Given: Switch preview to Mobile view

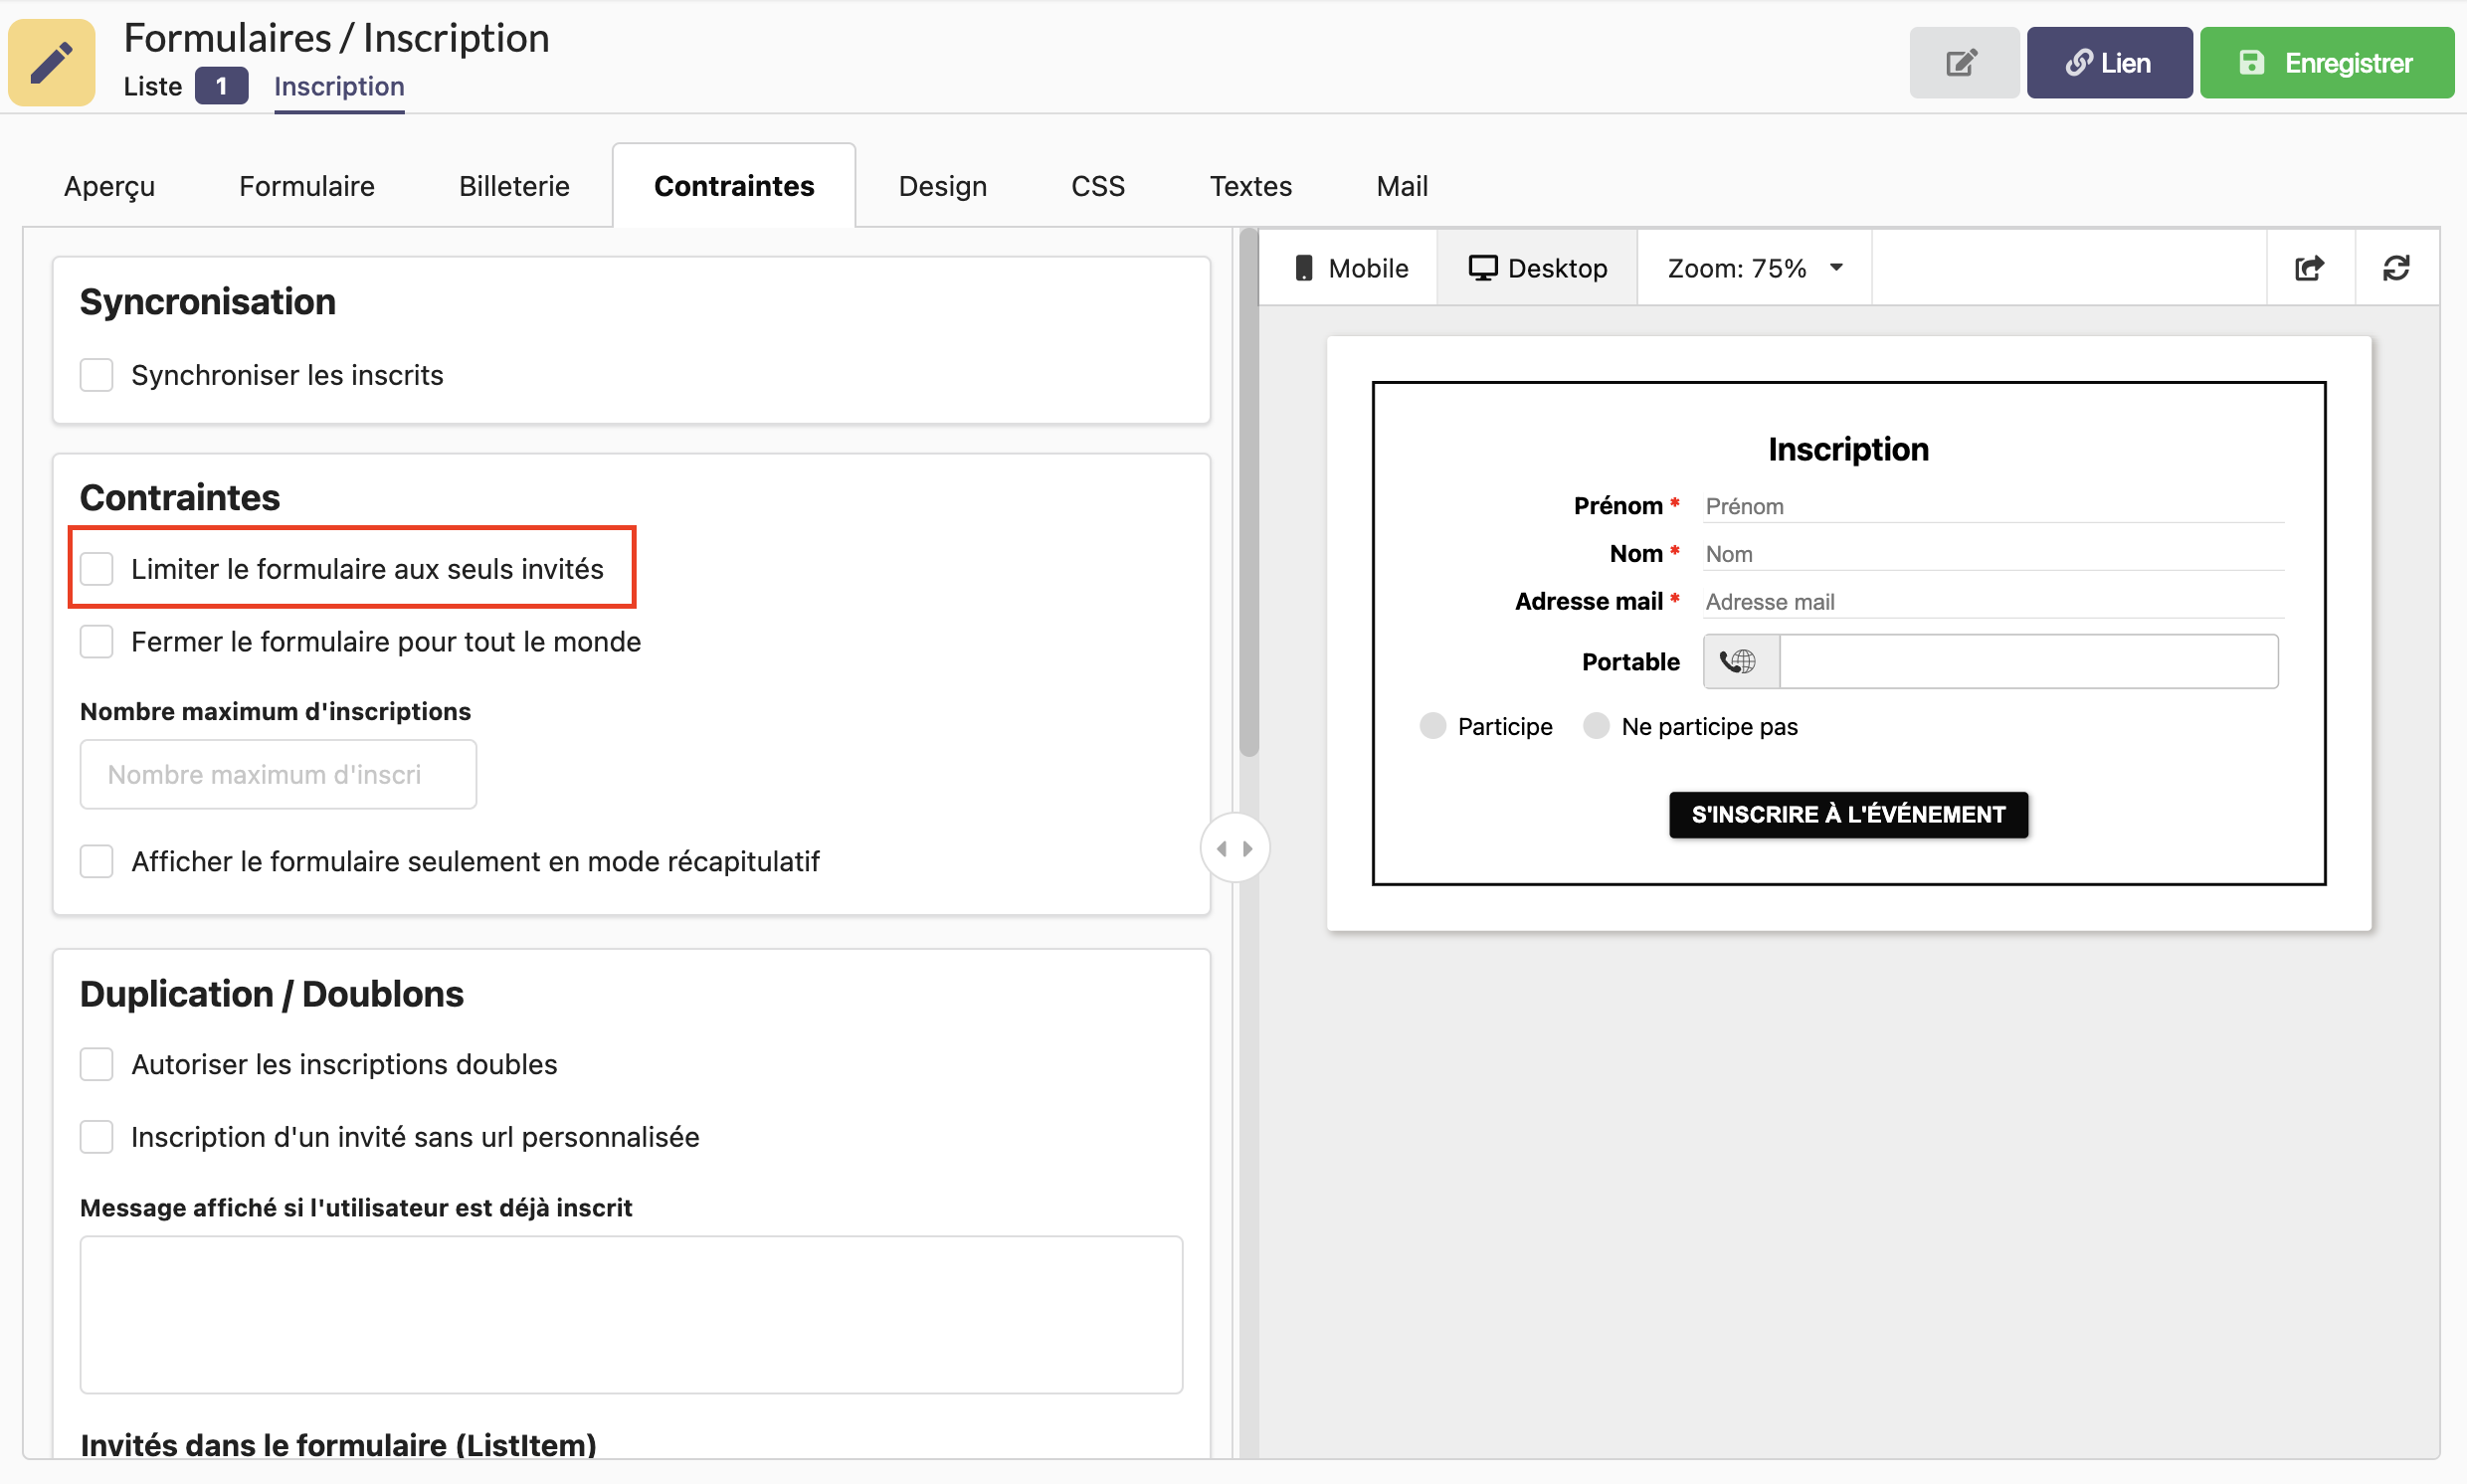Looking at the screenshot, I should click(1350, 268).
